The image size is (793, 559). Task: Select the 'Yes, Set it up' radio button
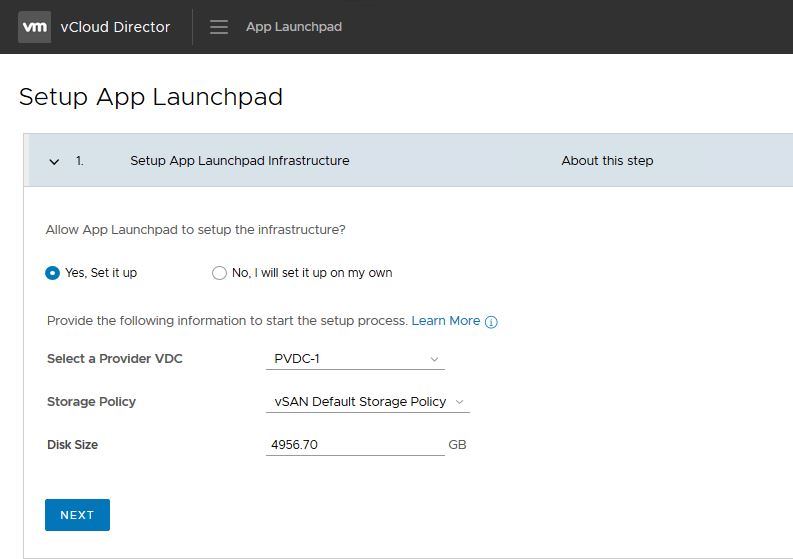tap(52, 273)
